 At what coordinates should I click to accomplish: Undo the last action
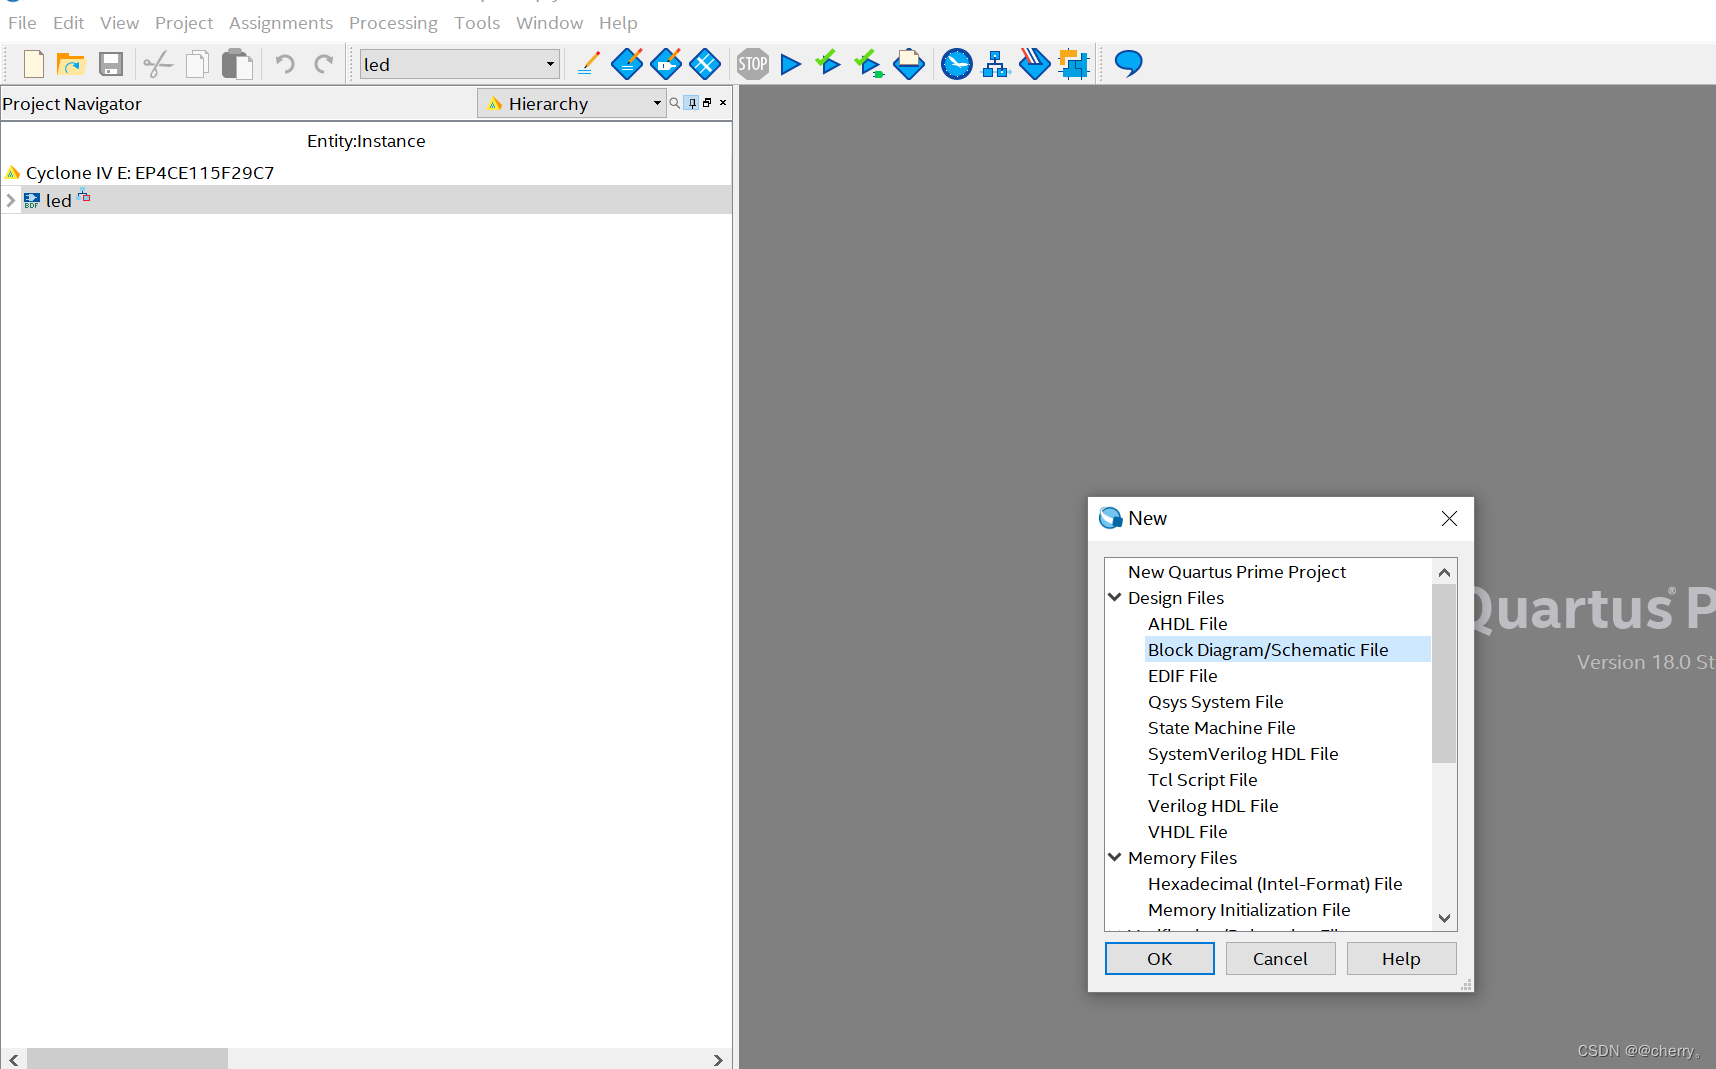pos(285,64)
